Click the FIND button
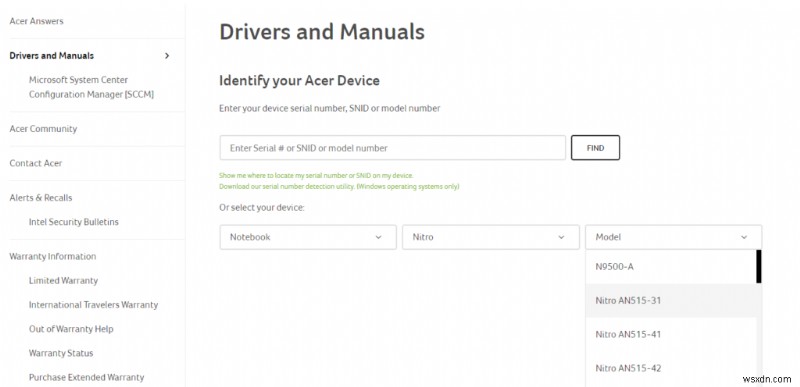The image size is (800, 387). (595, 148)
